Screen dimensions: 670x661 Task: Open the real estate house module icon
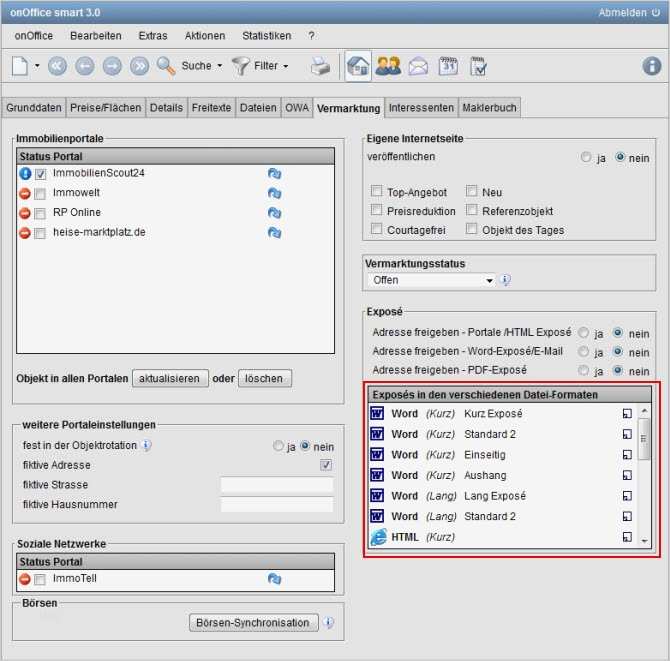(358, 66)
